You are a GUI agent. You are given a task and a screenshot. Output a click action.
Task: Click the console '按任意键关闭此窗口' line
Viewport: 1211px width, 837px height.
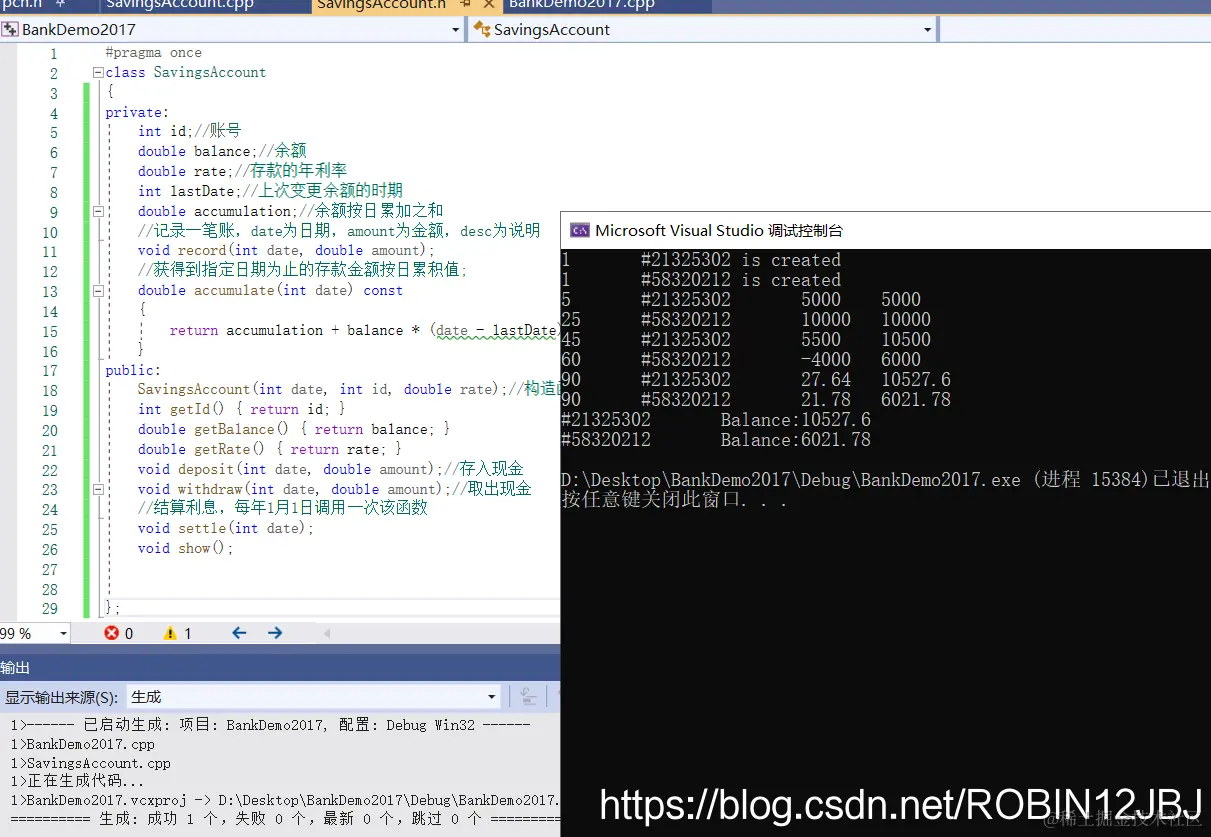coord(674,501)
